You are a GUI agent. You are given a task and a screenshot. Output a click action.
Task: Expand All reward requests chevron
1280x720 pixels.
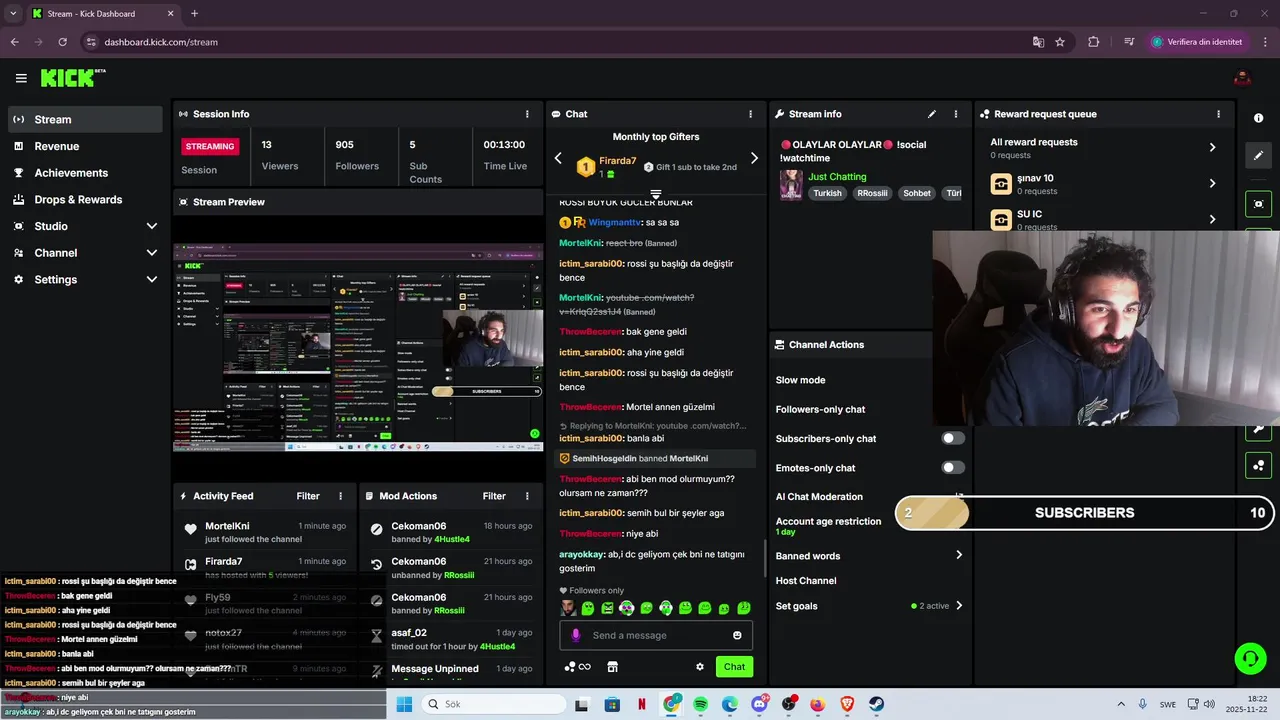(1212, 147)
